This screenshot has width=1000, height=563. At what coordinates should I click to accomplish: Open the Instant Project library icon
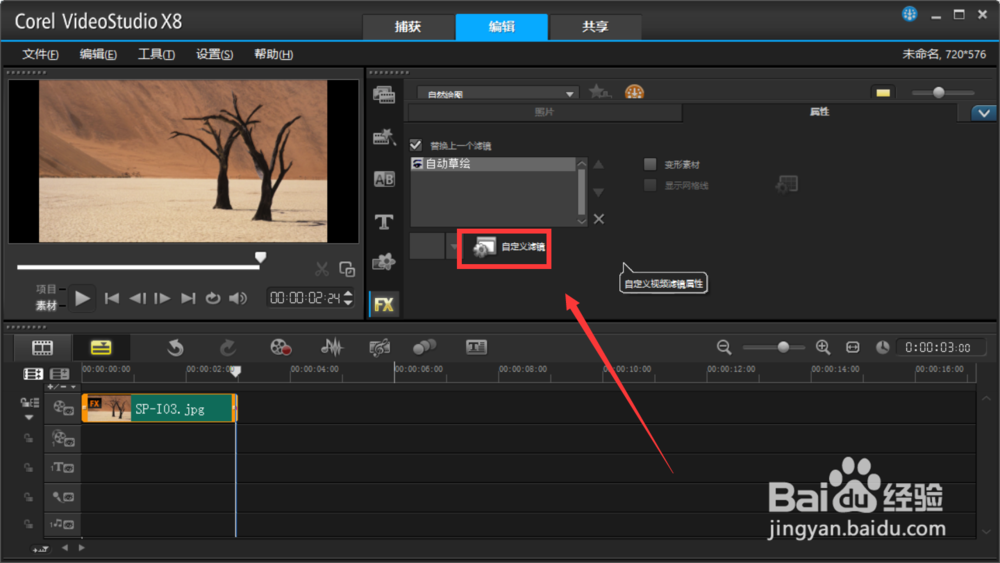(x=384, y=136)
